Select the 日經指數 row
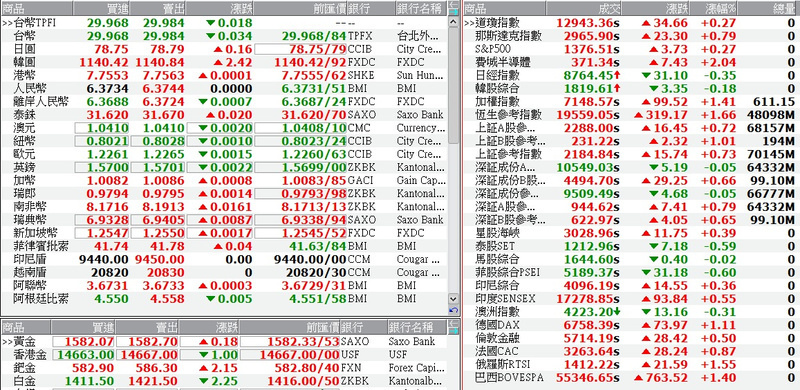The image size is (800, 390). pos(631,75)
